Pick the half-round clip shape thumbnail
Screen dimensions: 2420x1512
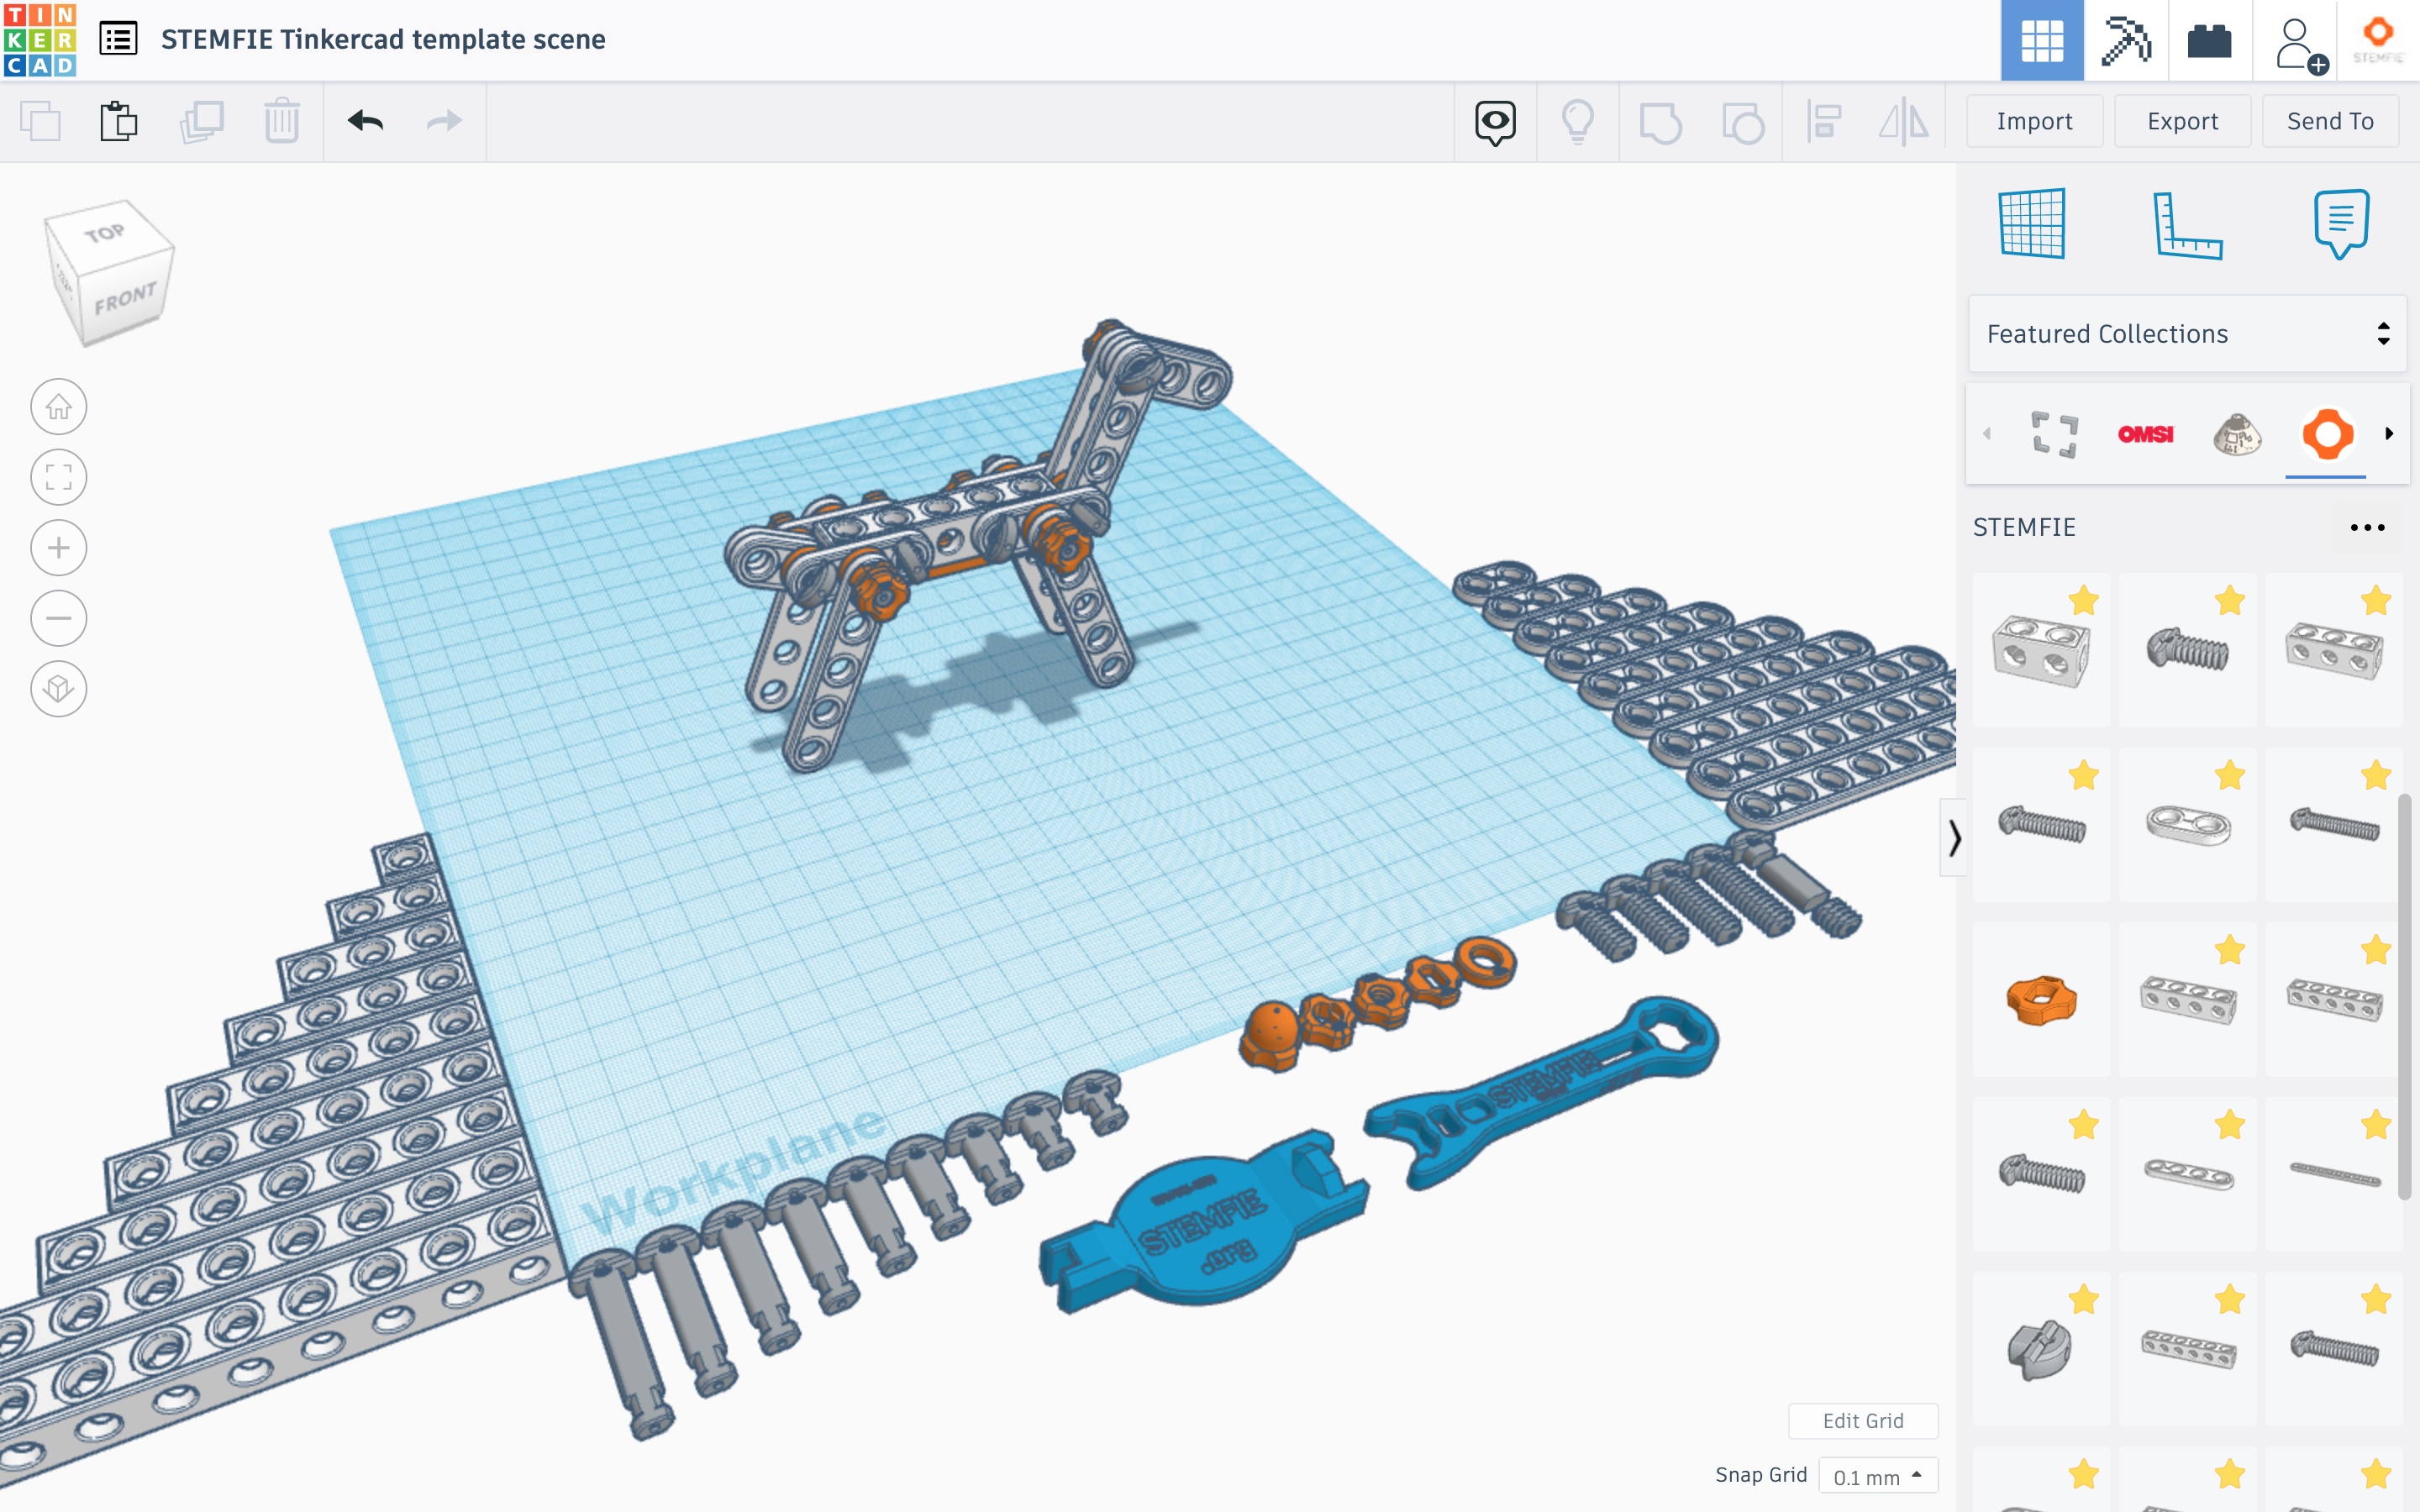click(2041, 1350)
